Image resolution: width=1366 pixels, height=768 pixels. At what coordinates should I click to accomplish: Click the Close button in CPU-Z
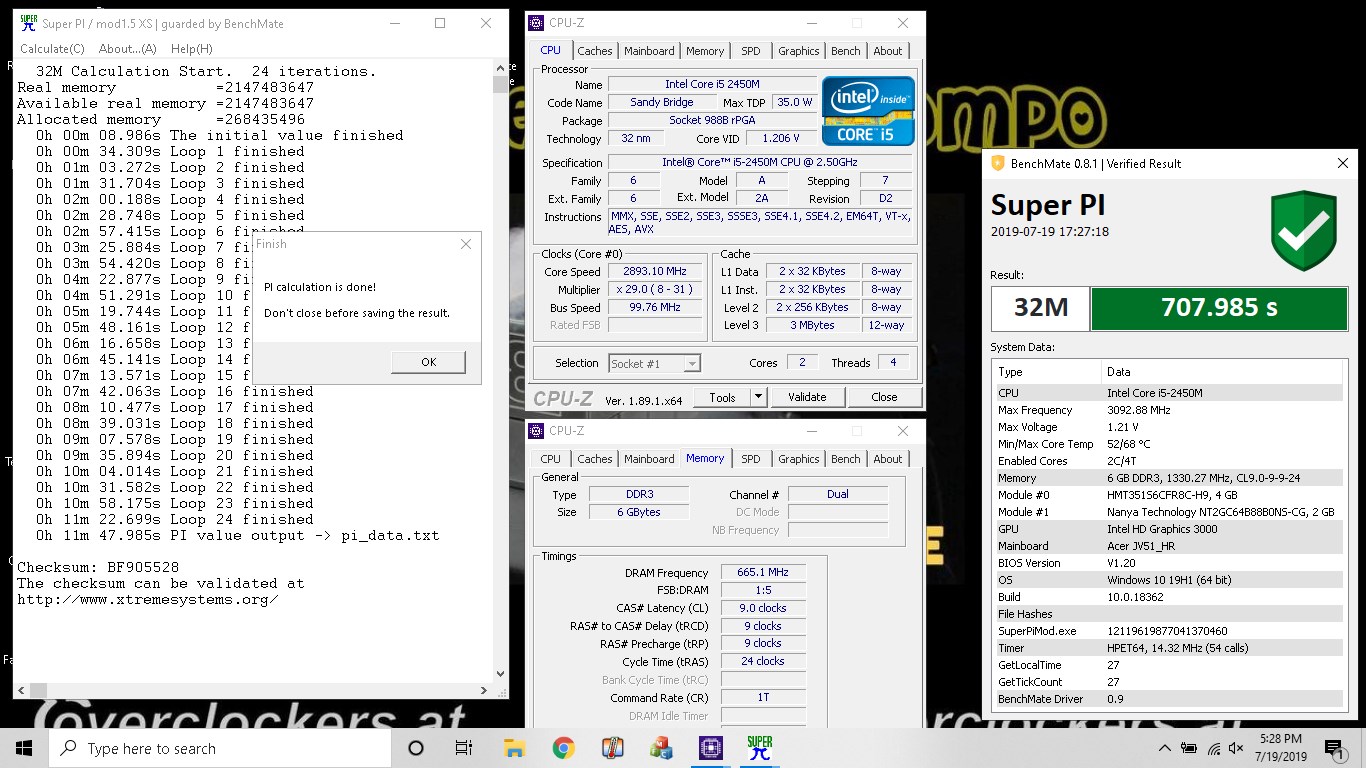tap(884, 397)
